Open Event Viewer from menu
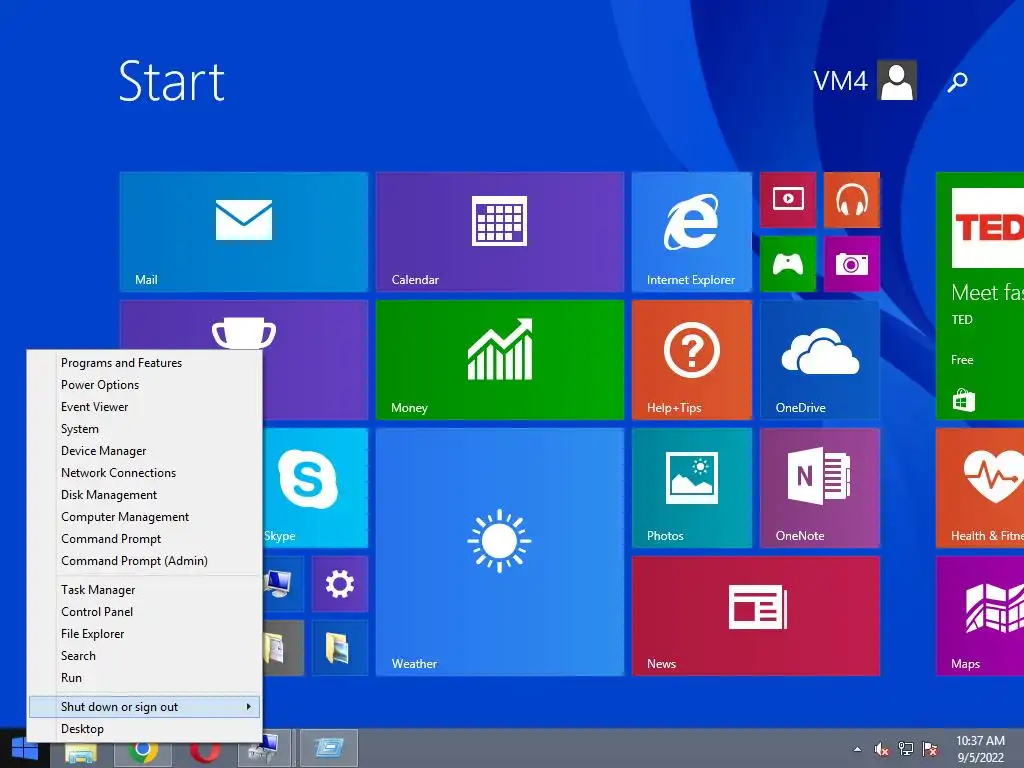The width and height of the screenshot is (1024, 768). coord(144,407)
